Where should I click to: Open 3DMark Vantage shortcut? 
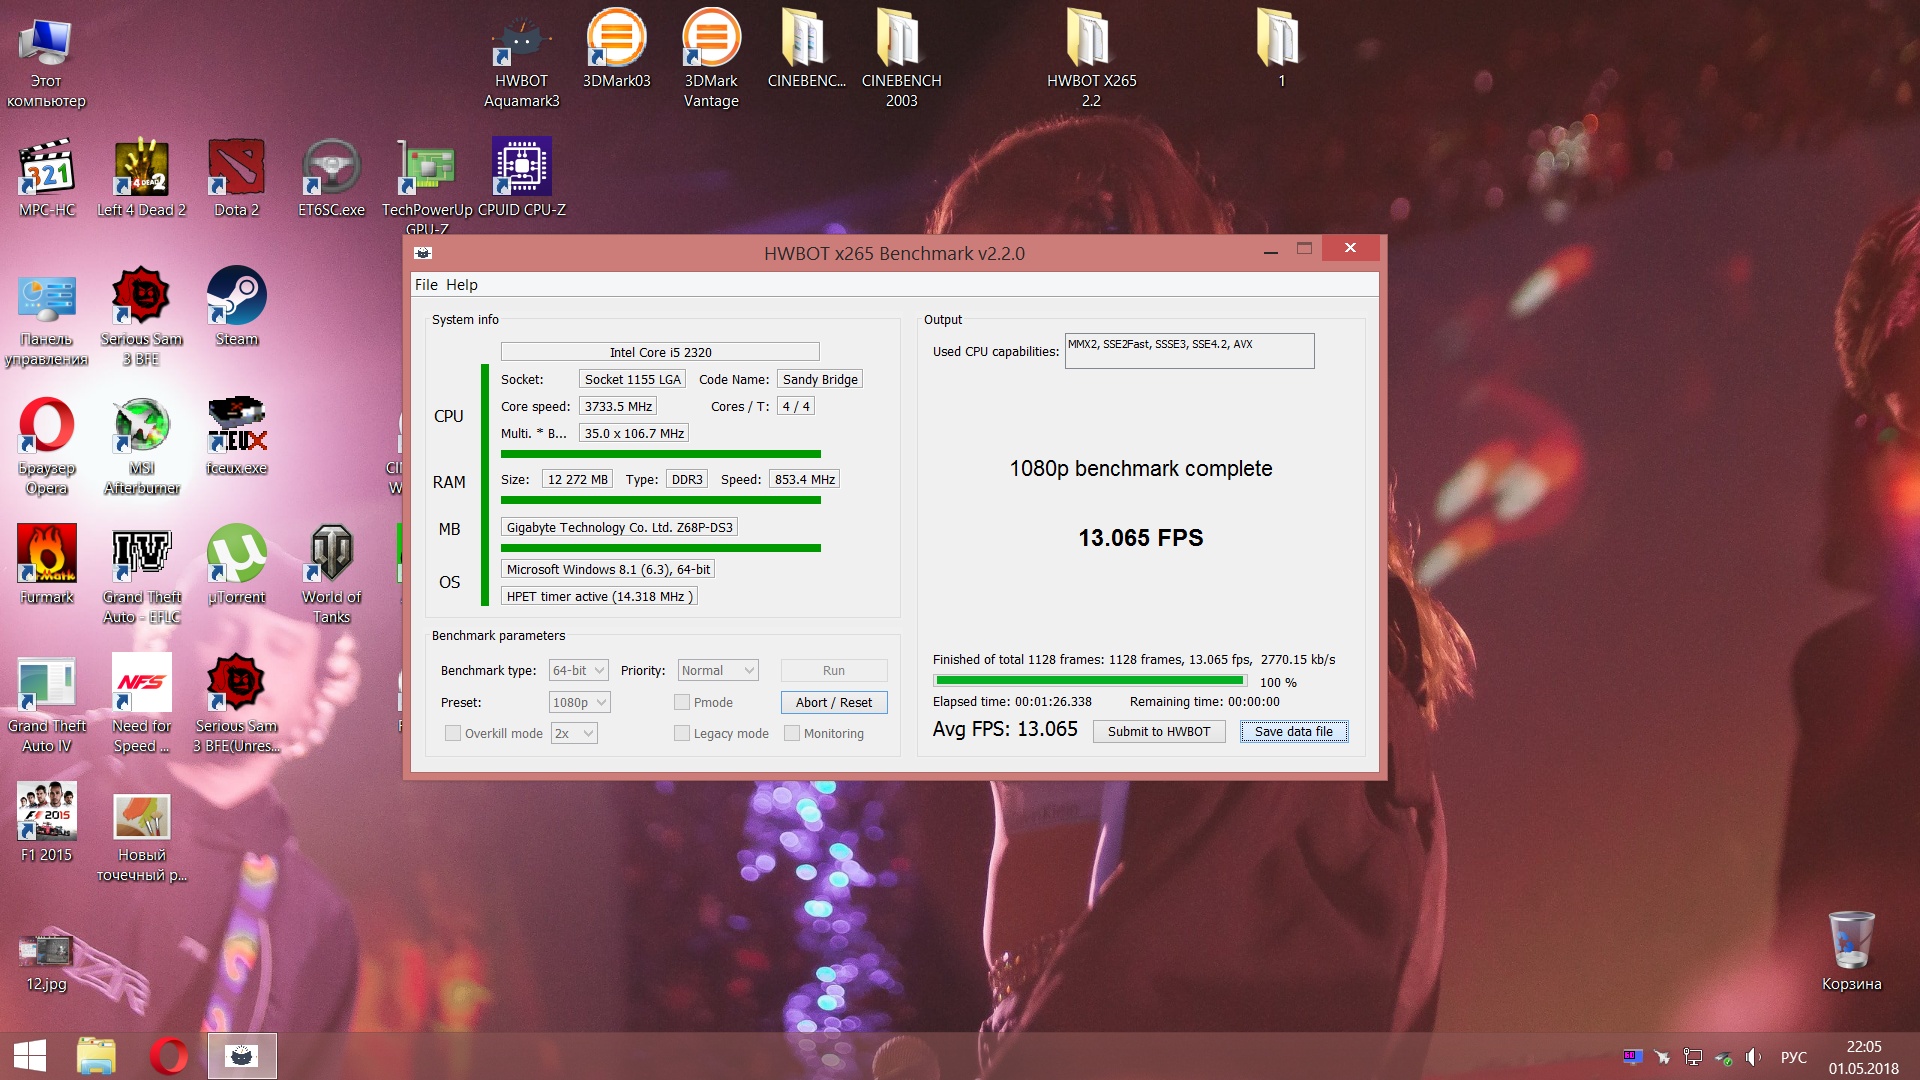point(711,58)
